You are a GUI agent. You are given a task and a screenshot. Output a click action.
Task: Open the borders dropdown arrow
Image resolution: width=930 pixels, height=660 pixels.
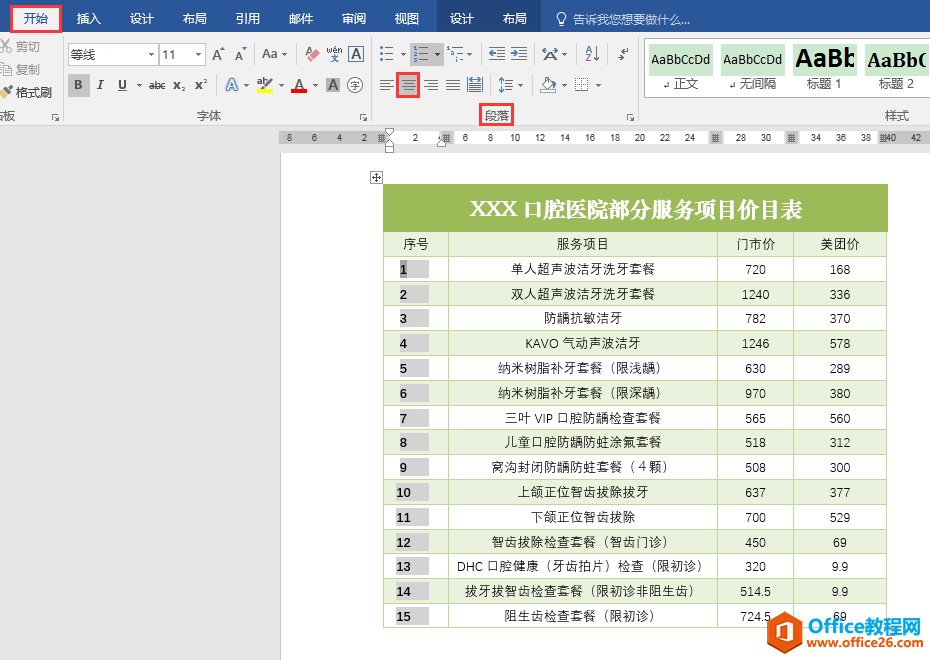coord(598,85)
